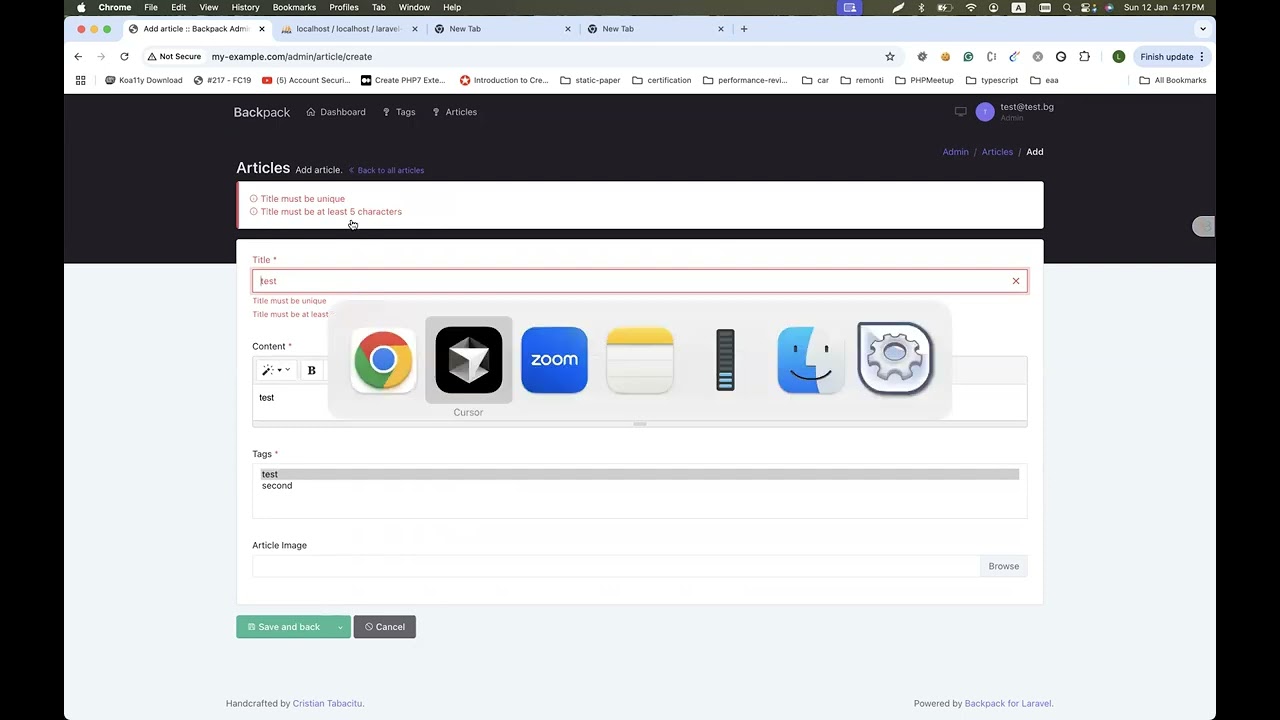Screen dimensions: 1280x720
Task: Go to Admin breadcrumb
Action: tap(955, 152)
